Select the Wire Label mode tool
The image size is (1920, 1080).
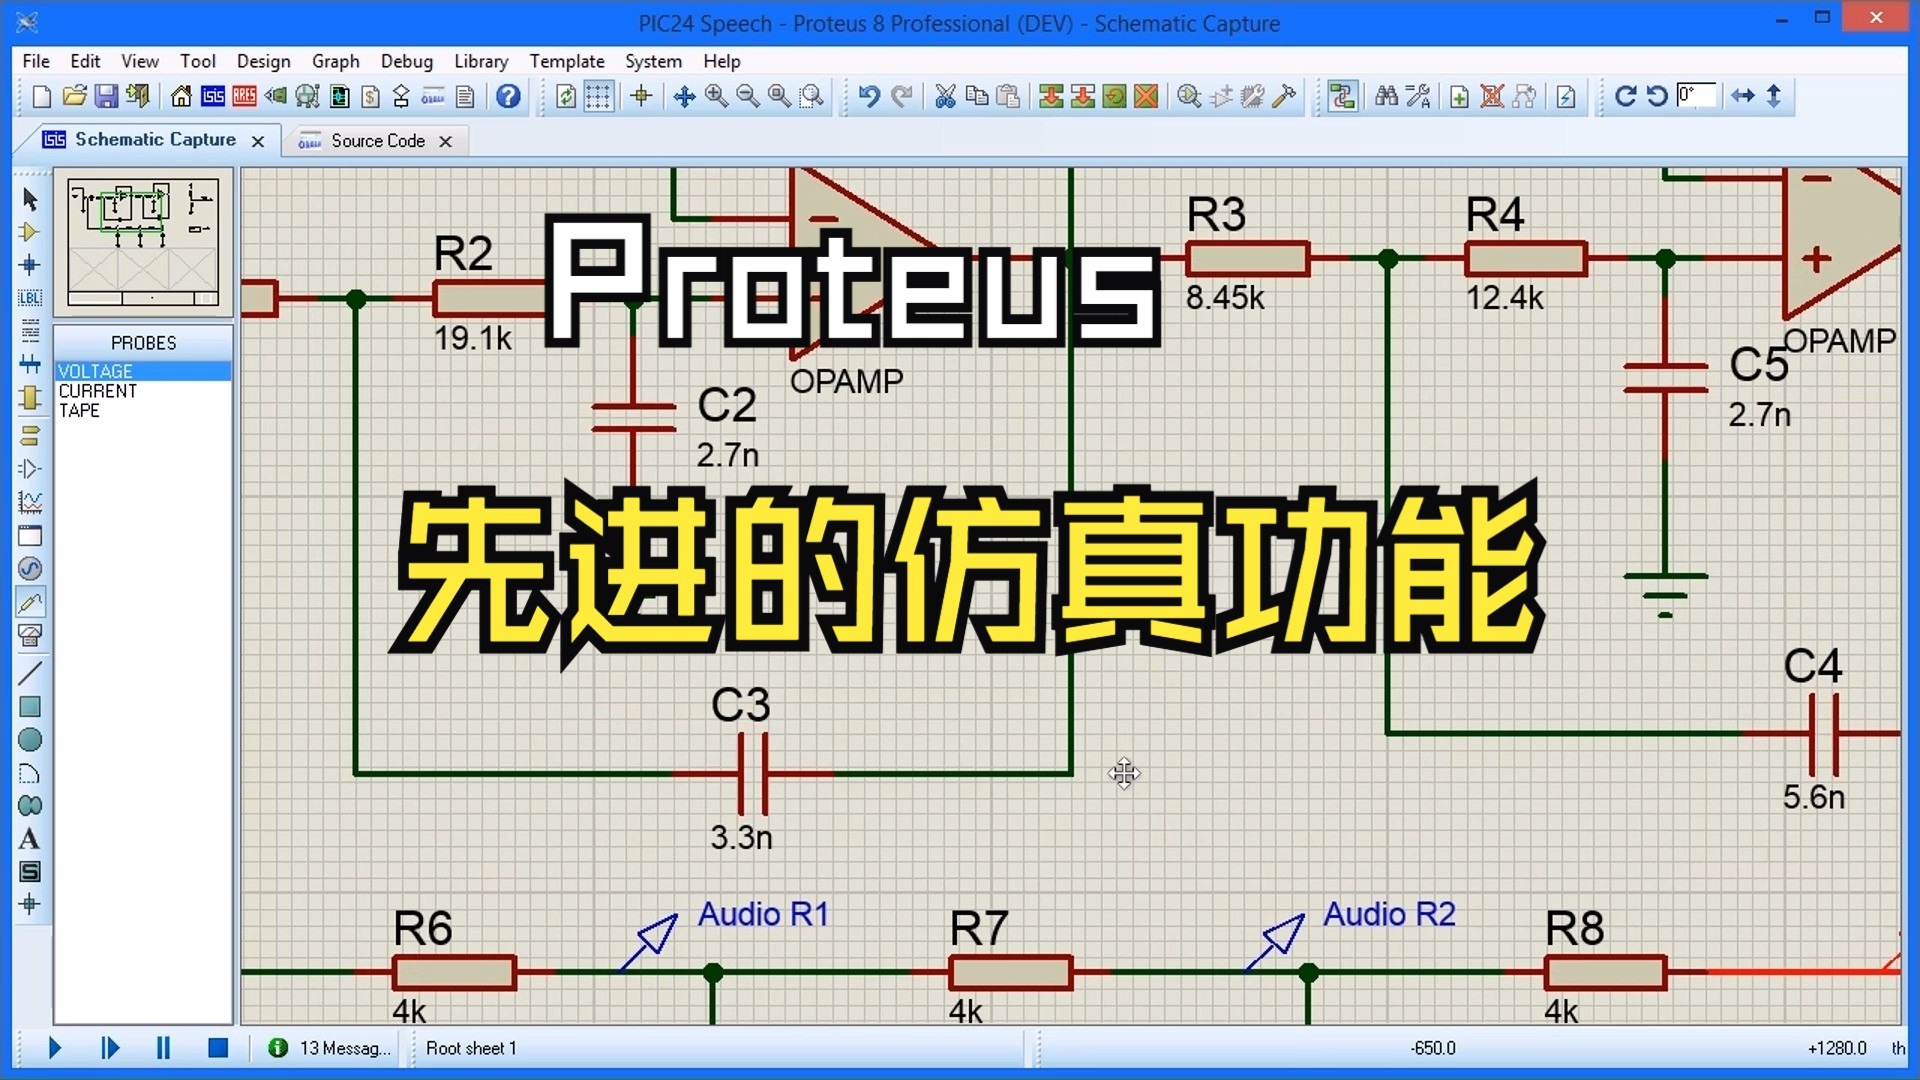(30, 298)
